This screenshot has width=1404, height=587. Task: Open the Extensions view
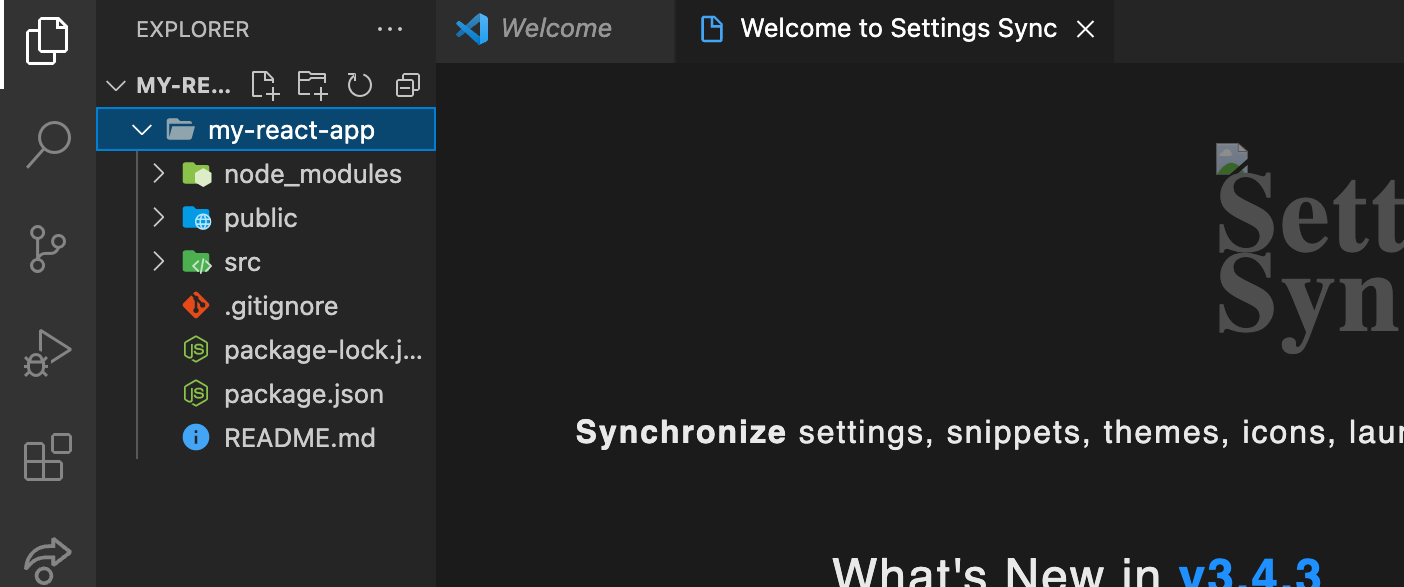point(47,457)
